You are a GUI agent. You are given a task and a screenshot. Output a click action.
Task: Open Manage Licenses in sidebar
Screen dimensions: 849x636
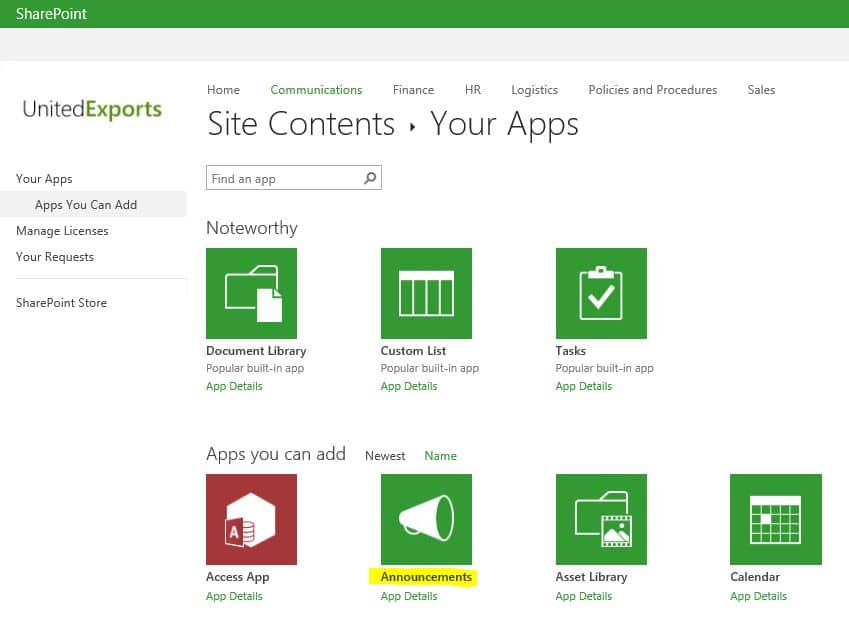[x=62, y=231]
